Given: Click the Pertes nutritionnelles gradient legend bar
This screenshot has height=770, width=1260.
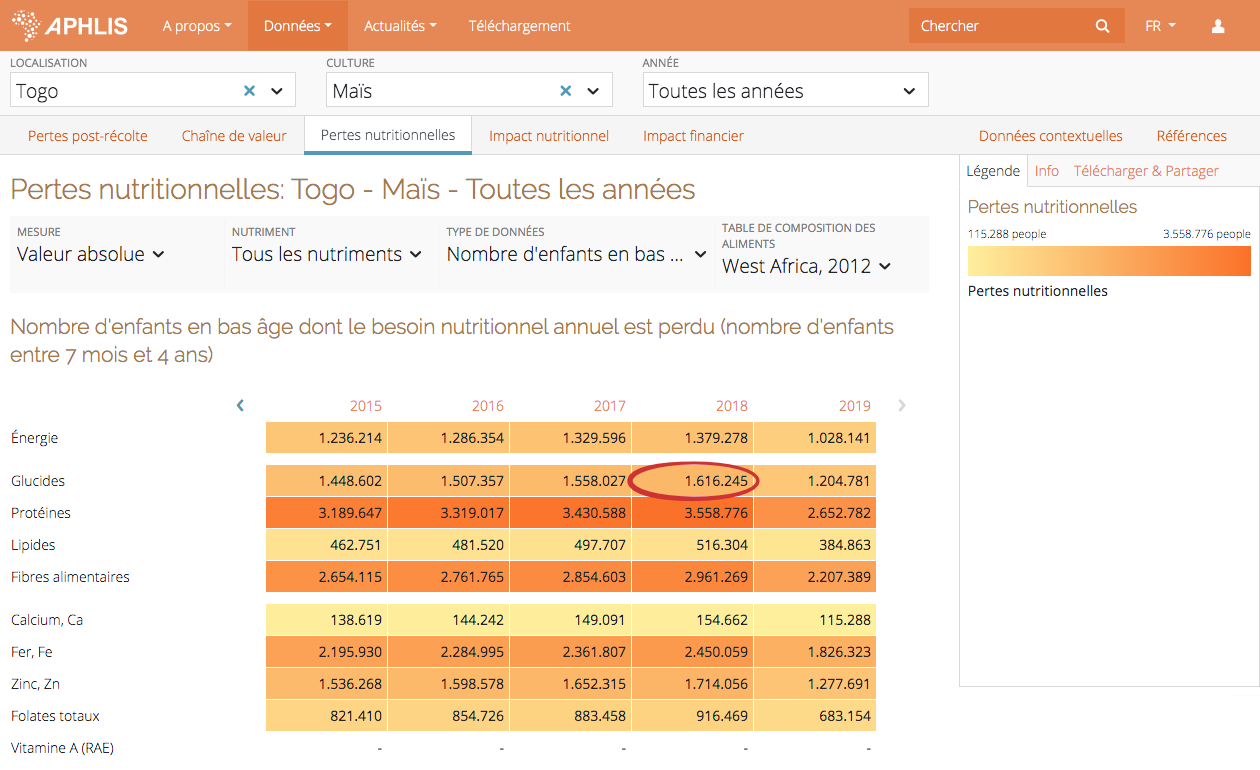Looking at the screenshot, I should click(1109, 261).
